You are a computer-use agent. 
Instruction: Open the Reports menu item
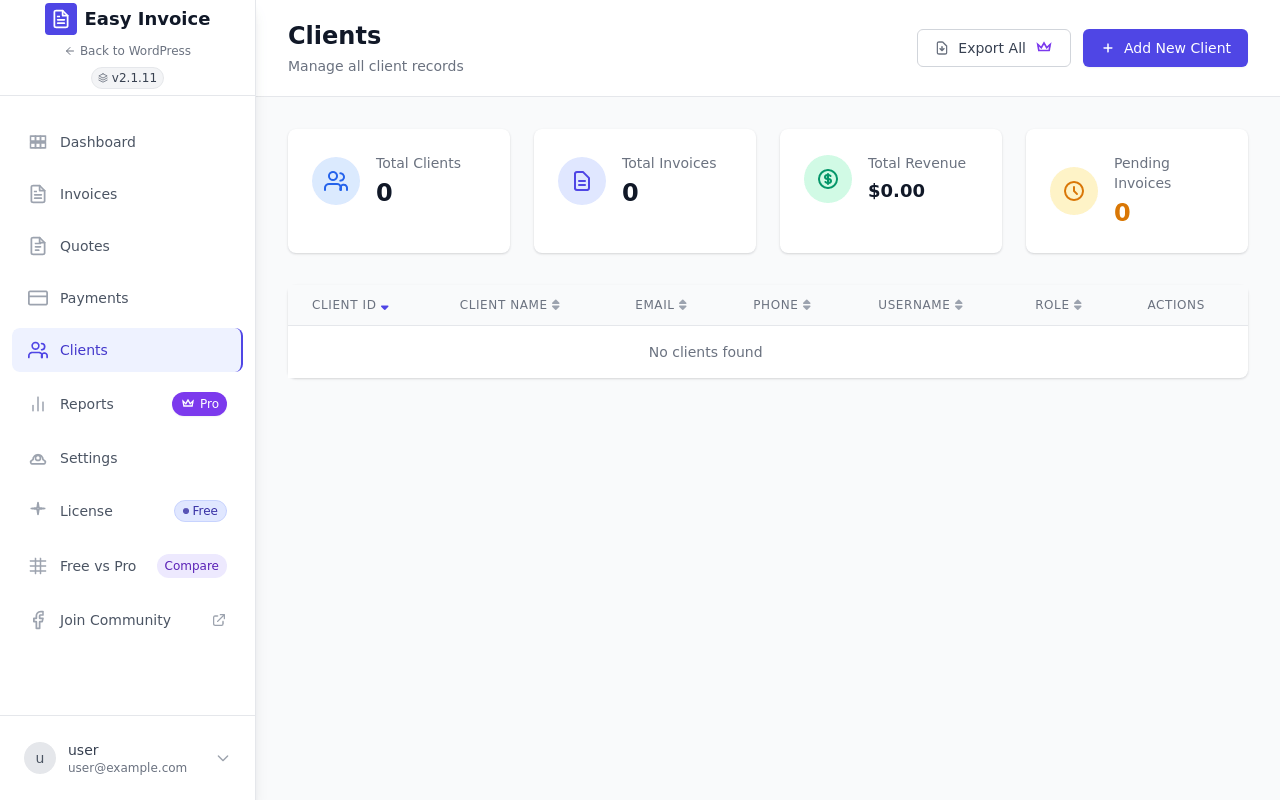pos(127,404)
